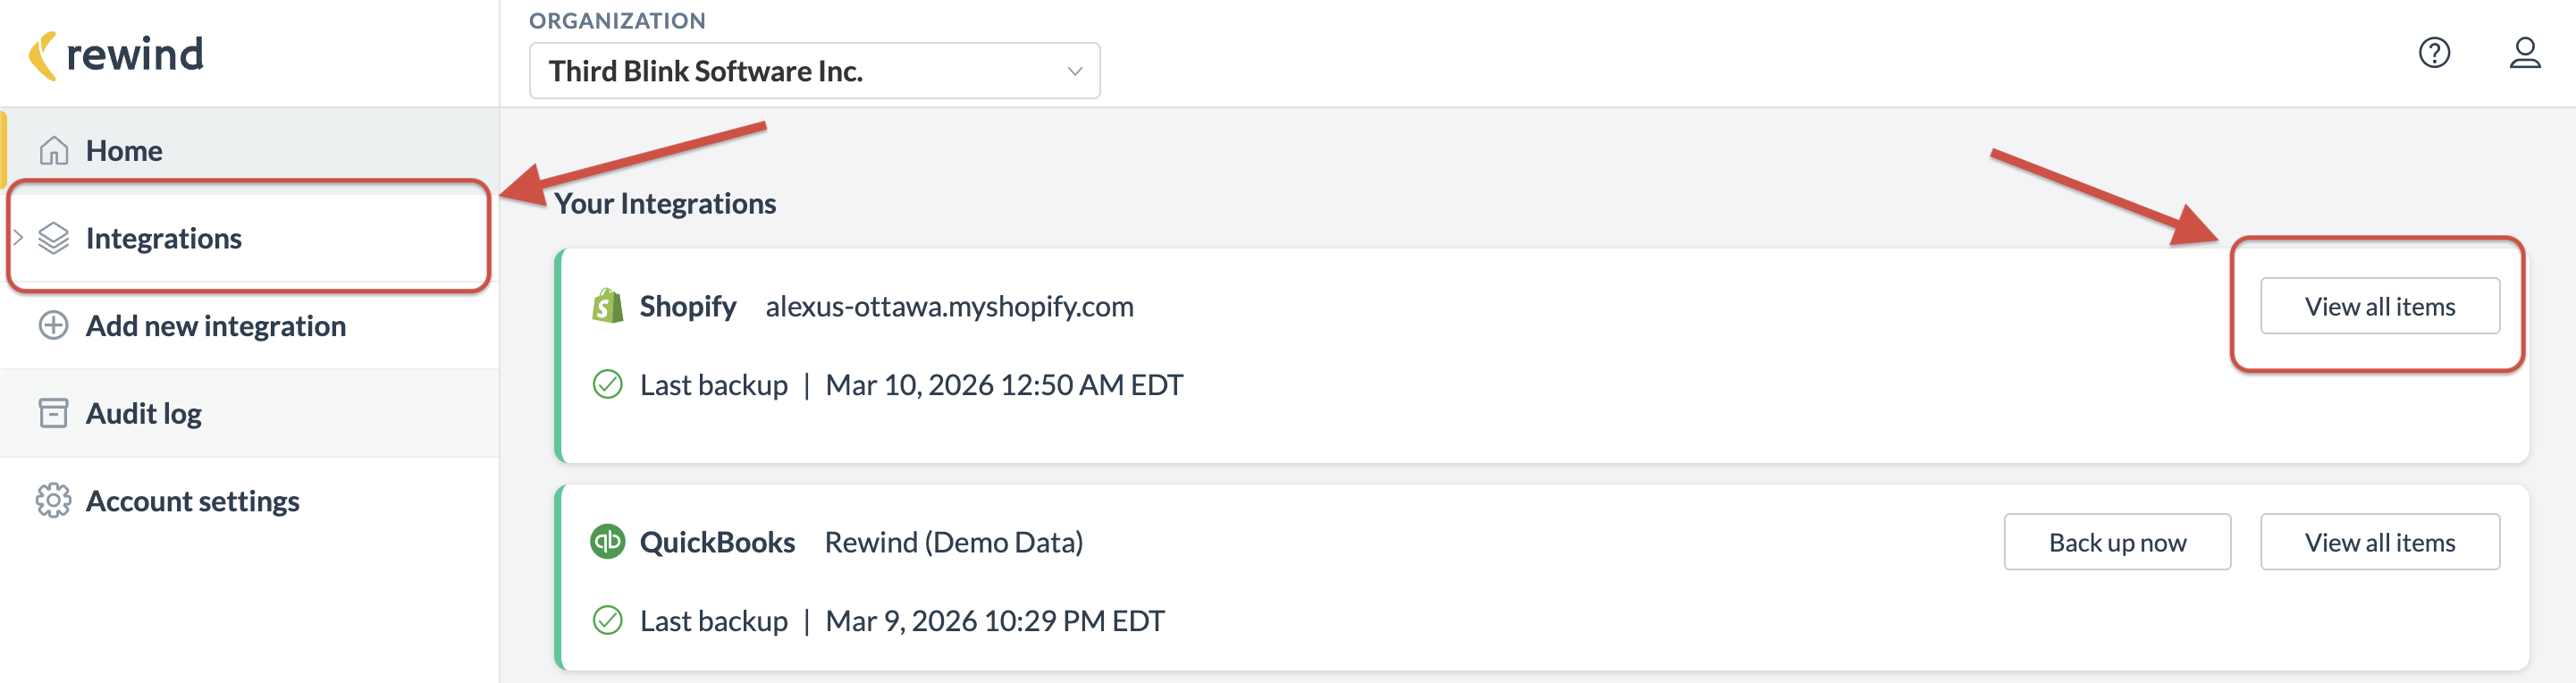Click View all items for Shopify
The height and width of the screenshot is (683, 2576).
coord(2380,306)
